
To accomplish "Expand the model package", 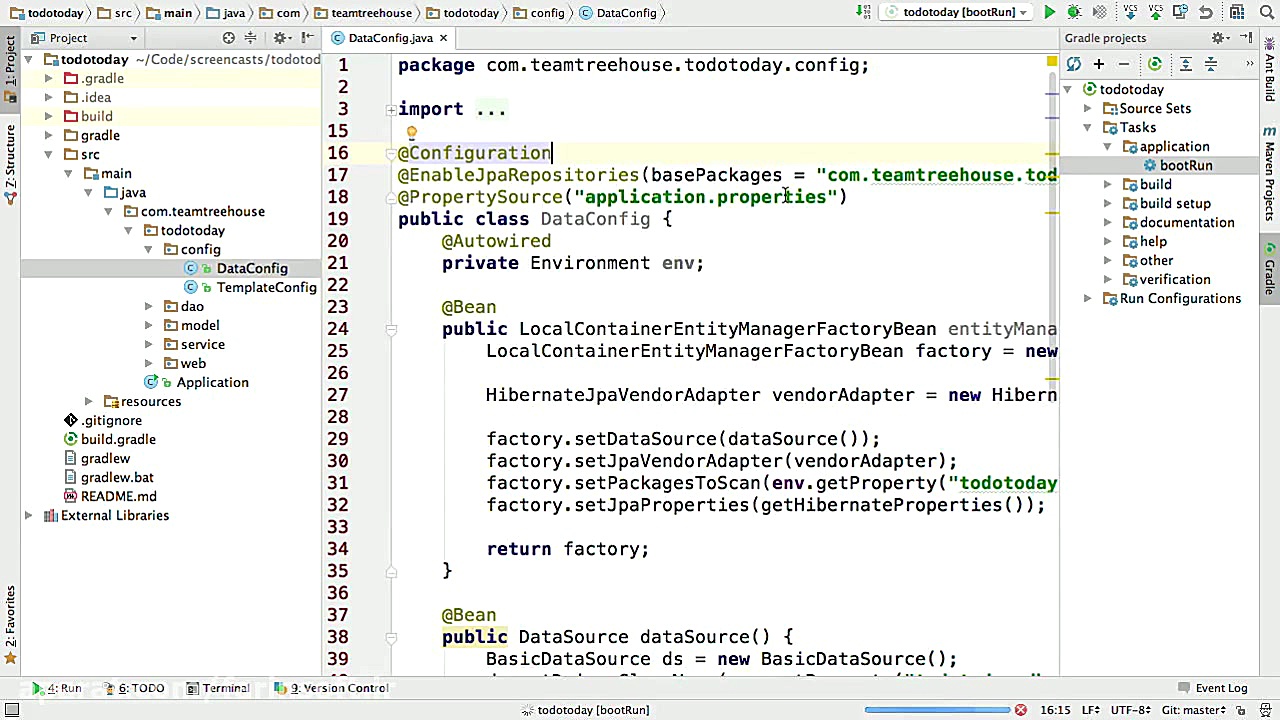I will (148, 326).
